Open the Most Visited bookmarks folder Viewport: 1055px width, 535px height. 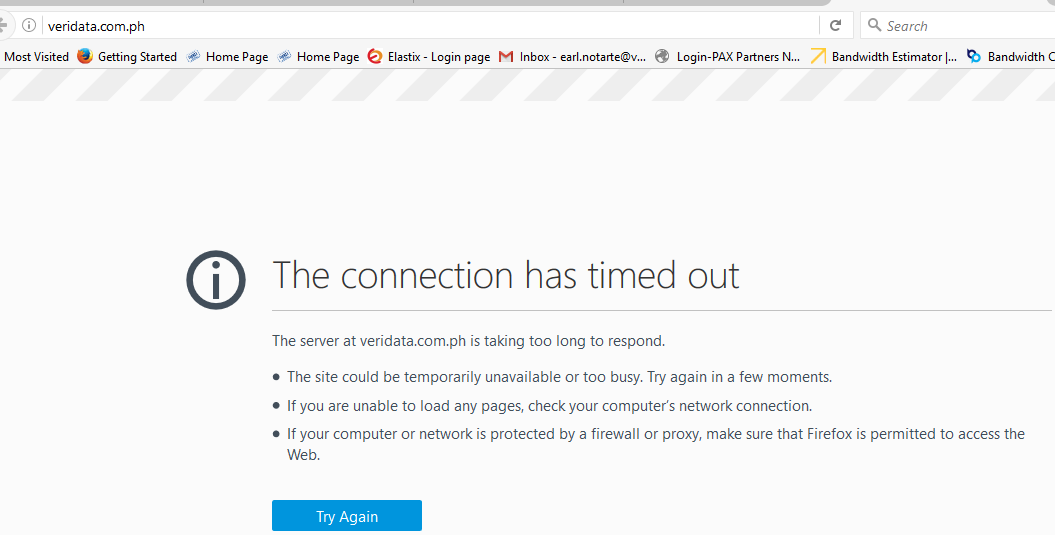pyautogui.click(x=36, y=57)
